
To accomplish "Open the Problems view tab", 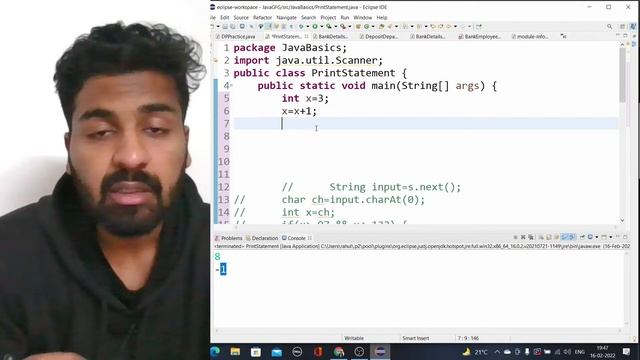I will [x=229, y=238].
